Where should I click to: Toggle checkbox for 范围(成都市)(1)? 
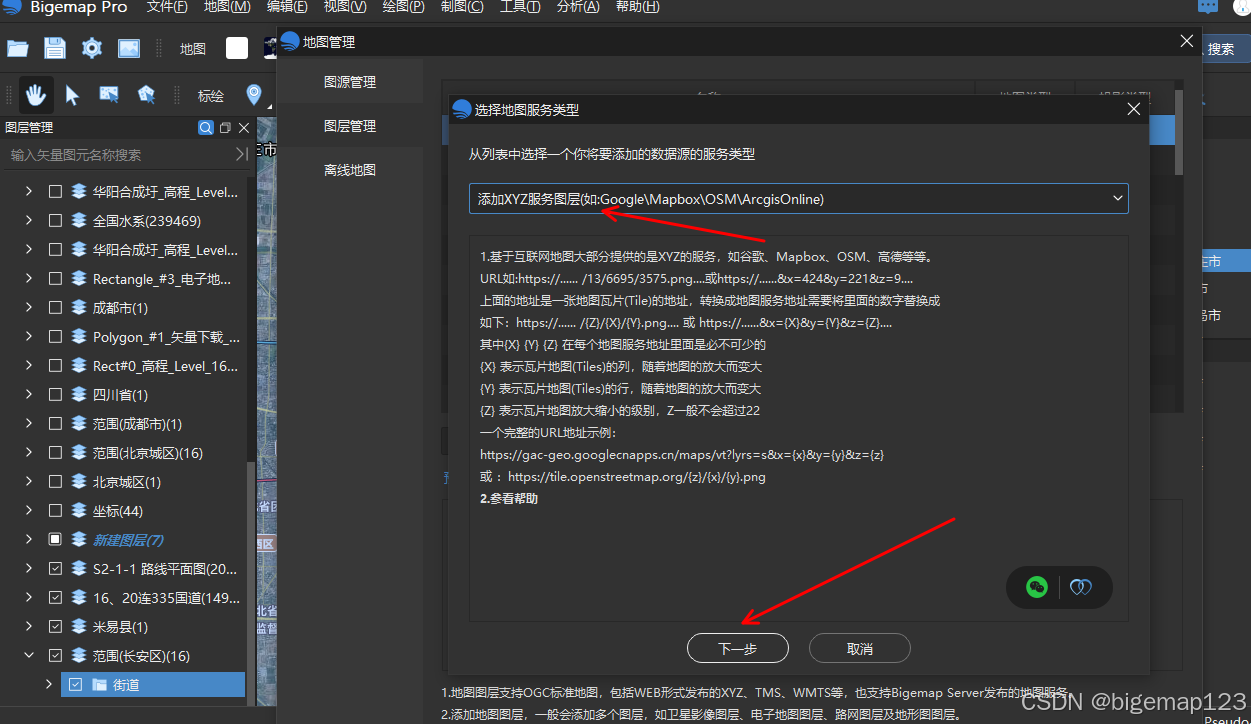(55, 424)
